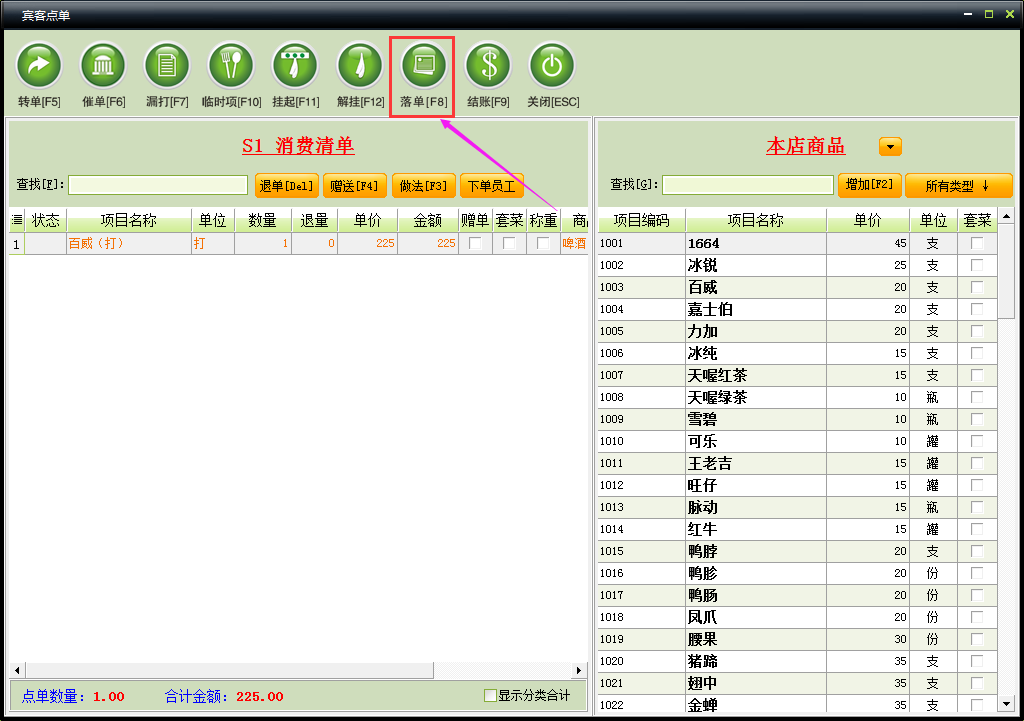Open the 所有类型 category dropdown

tap(958, 186)
